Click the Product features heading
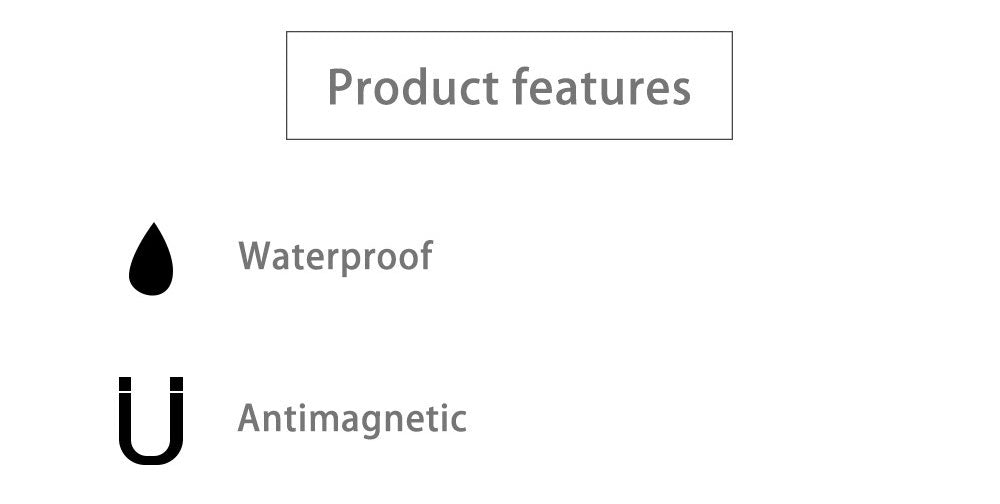This screenshot has height=504, width=1000. 509,87
